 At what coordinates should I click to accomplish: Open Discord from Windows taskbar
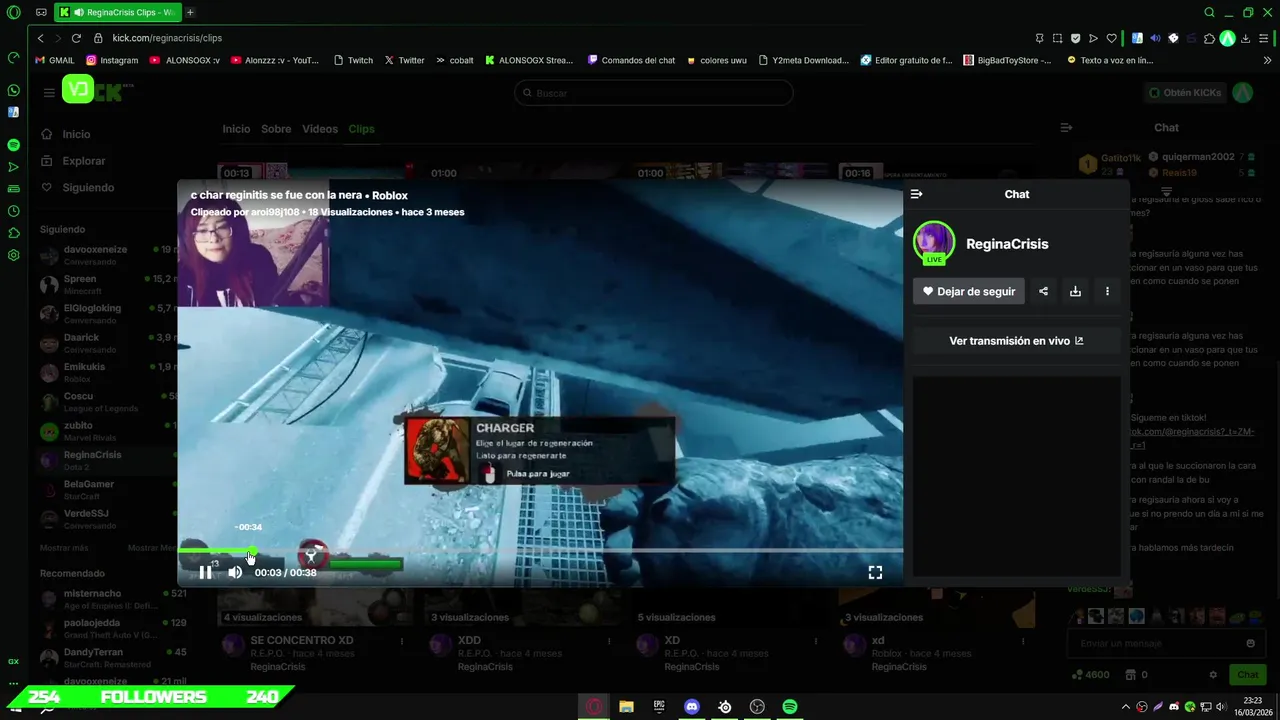pos(692,707)
